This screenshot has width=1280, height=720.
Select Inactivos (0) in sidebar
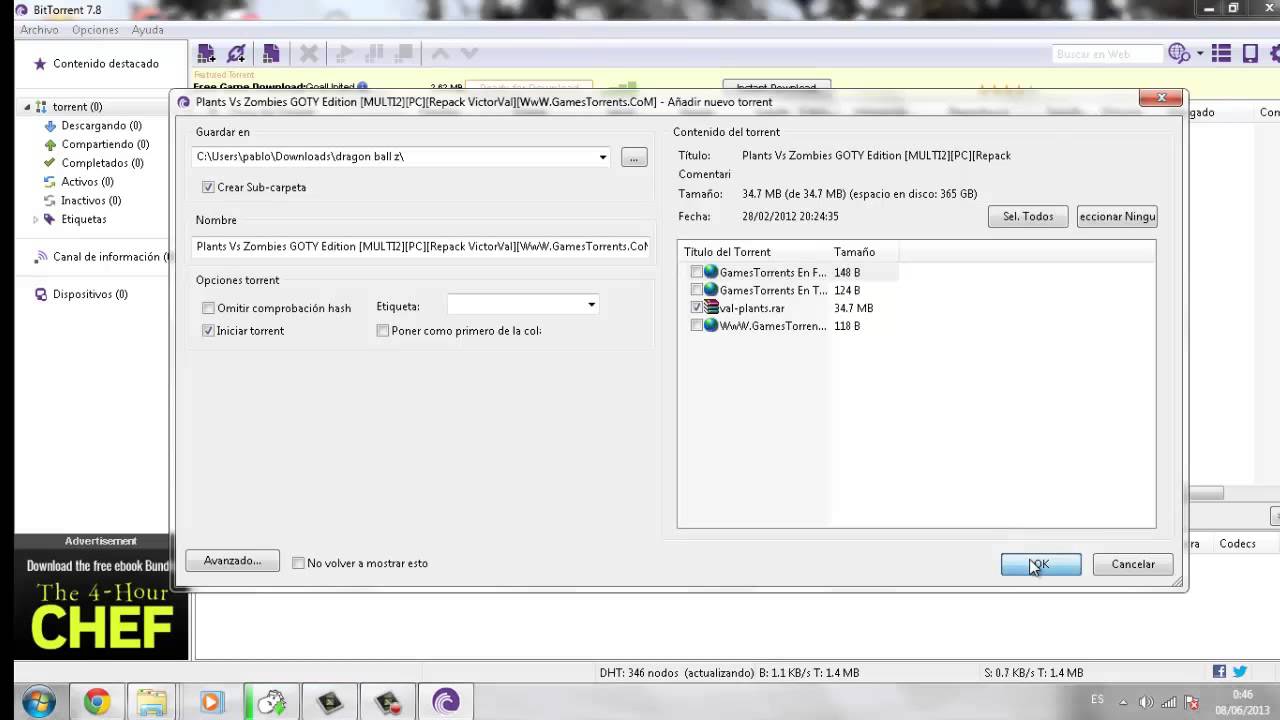coord(91,200)
